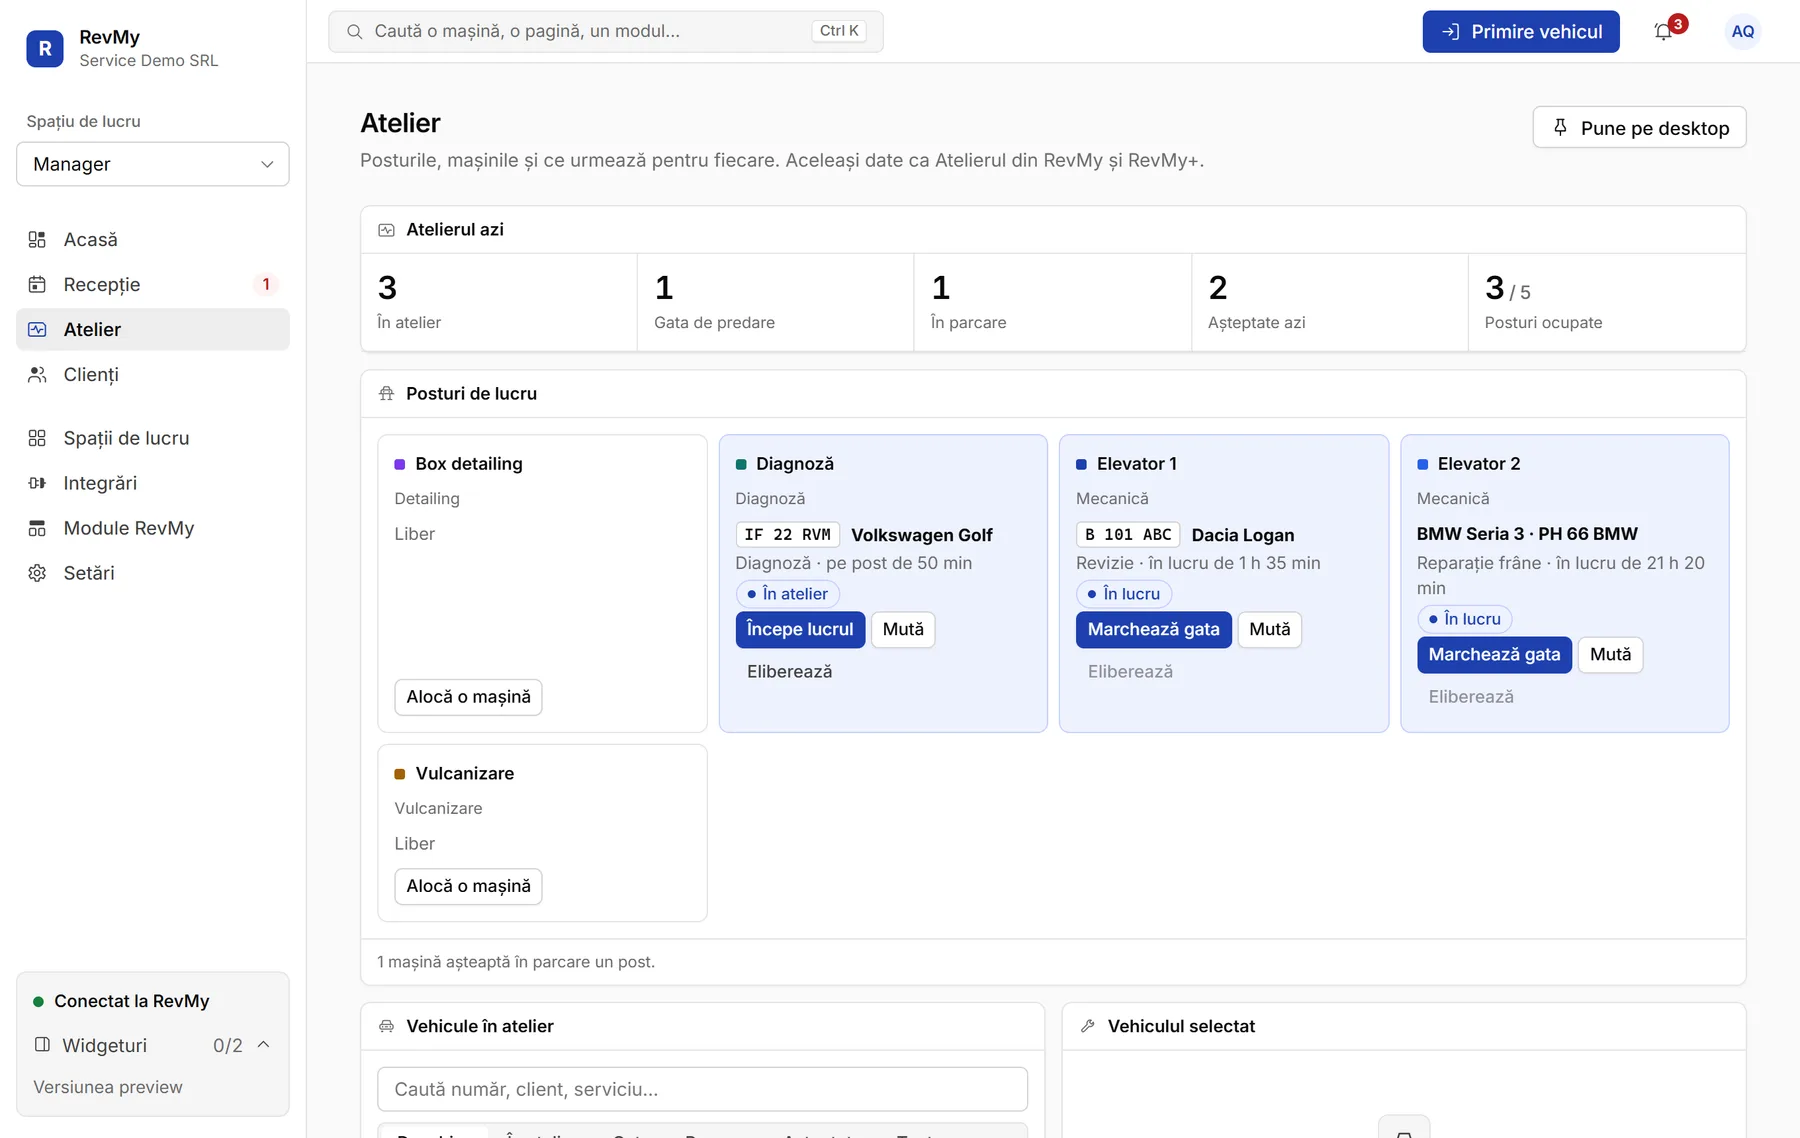Click the Vehicule în atelier car icon

tap(386, 1026)
